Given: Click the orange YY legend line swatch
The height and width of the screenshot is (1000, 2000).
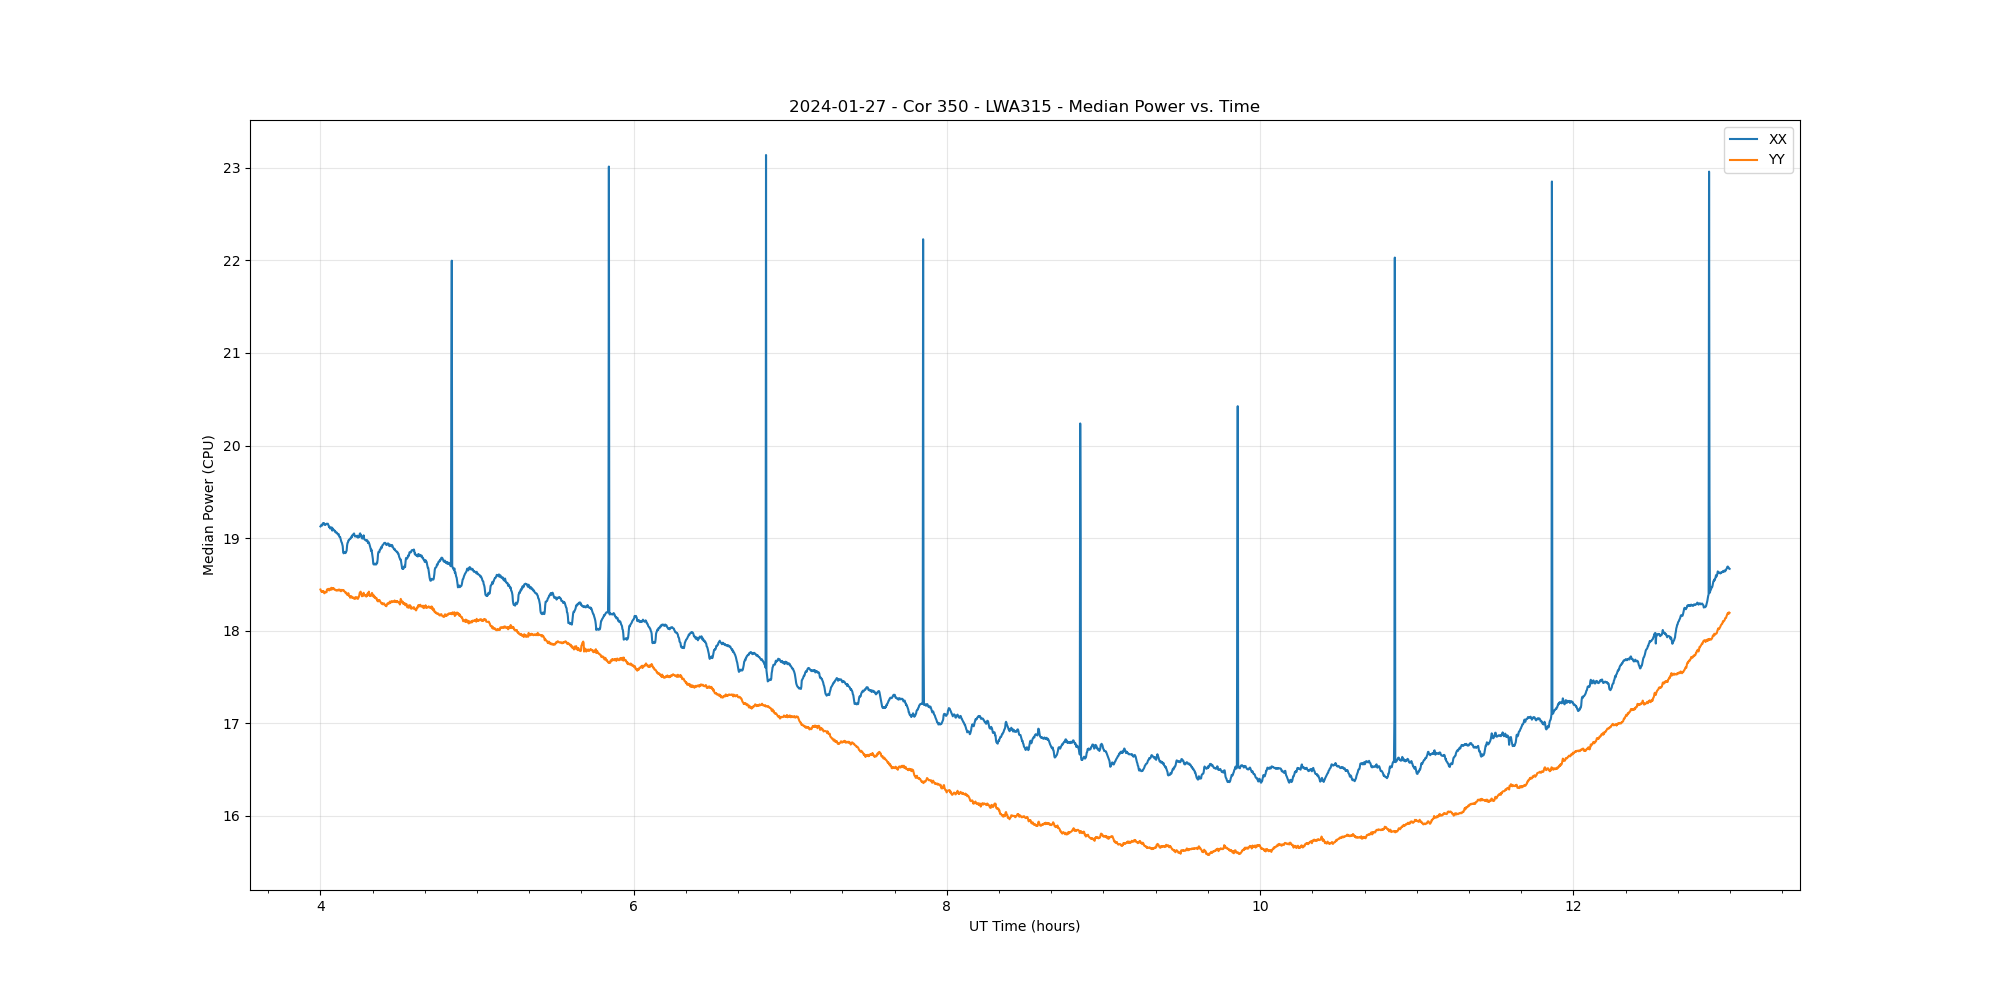Looking at the screenshot, I should [1744, 160].
